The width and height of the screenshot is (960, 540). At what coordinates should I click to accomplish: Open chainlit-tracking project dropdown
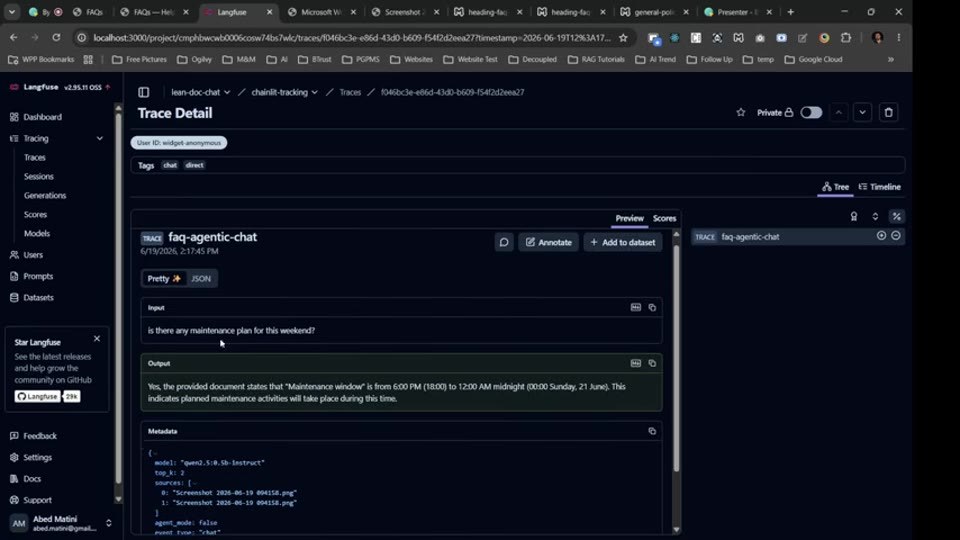pyautogui.click(x=284, y=92)
